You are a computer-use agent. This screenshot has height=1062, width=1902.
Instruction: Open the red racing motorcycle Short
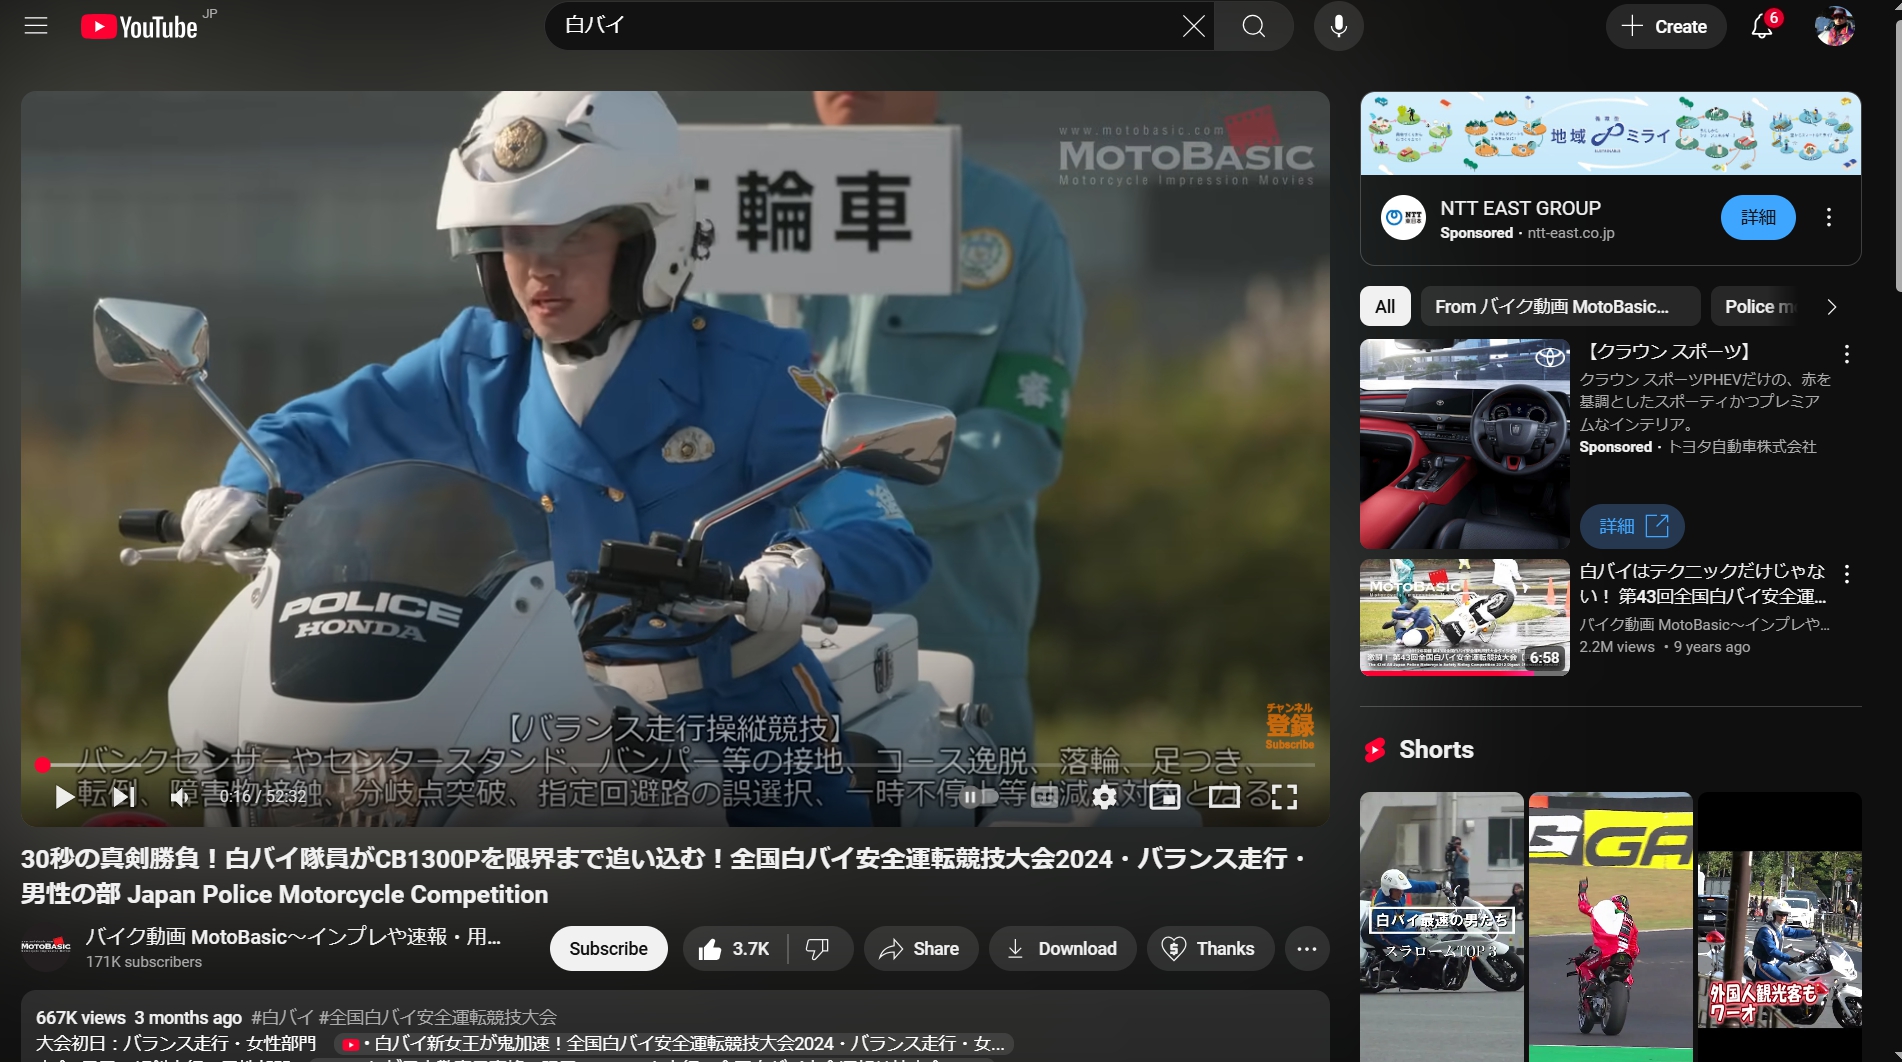[1610, 926]
